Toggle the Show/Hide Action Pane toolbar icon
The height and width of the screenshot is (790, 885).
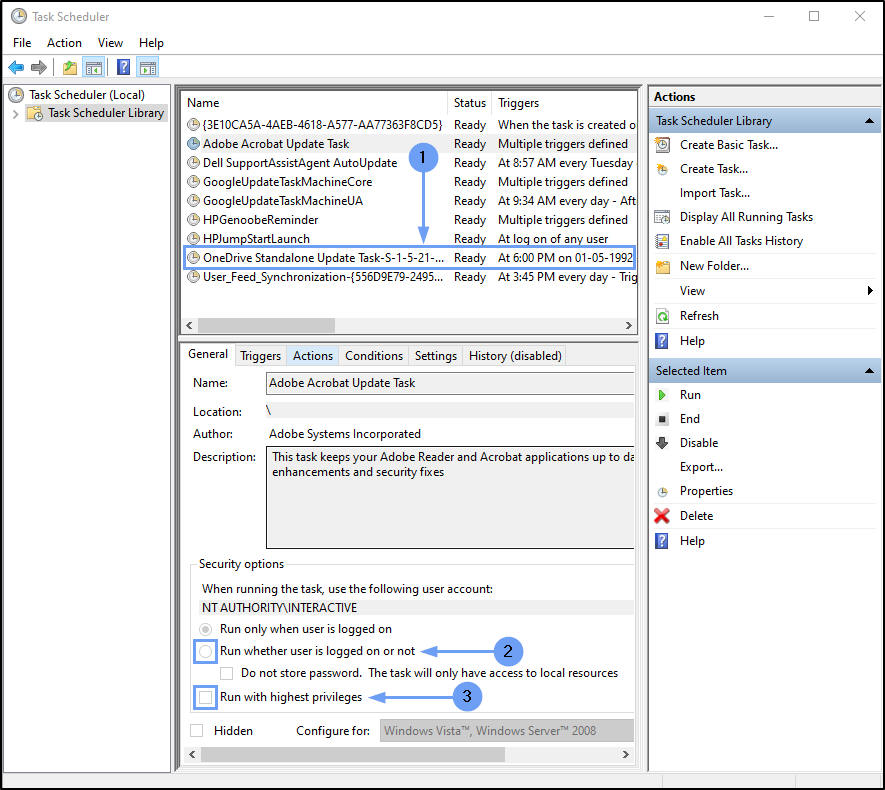[x=147, y=68]
